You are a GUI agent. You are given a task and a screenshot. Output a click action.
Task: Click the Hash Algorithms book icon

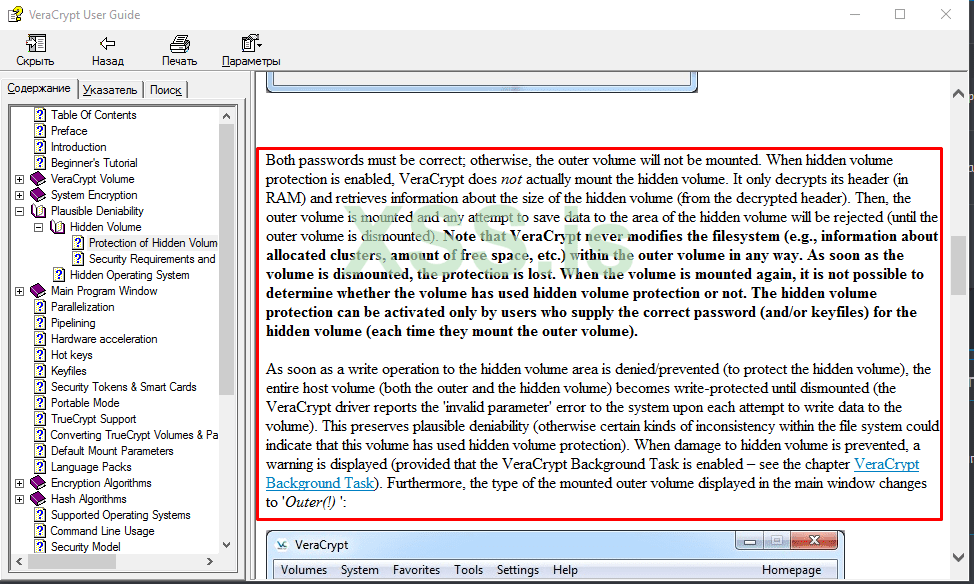[39, 499]
